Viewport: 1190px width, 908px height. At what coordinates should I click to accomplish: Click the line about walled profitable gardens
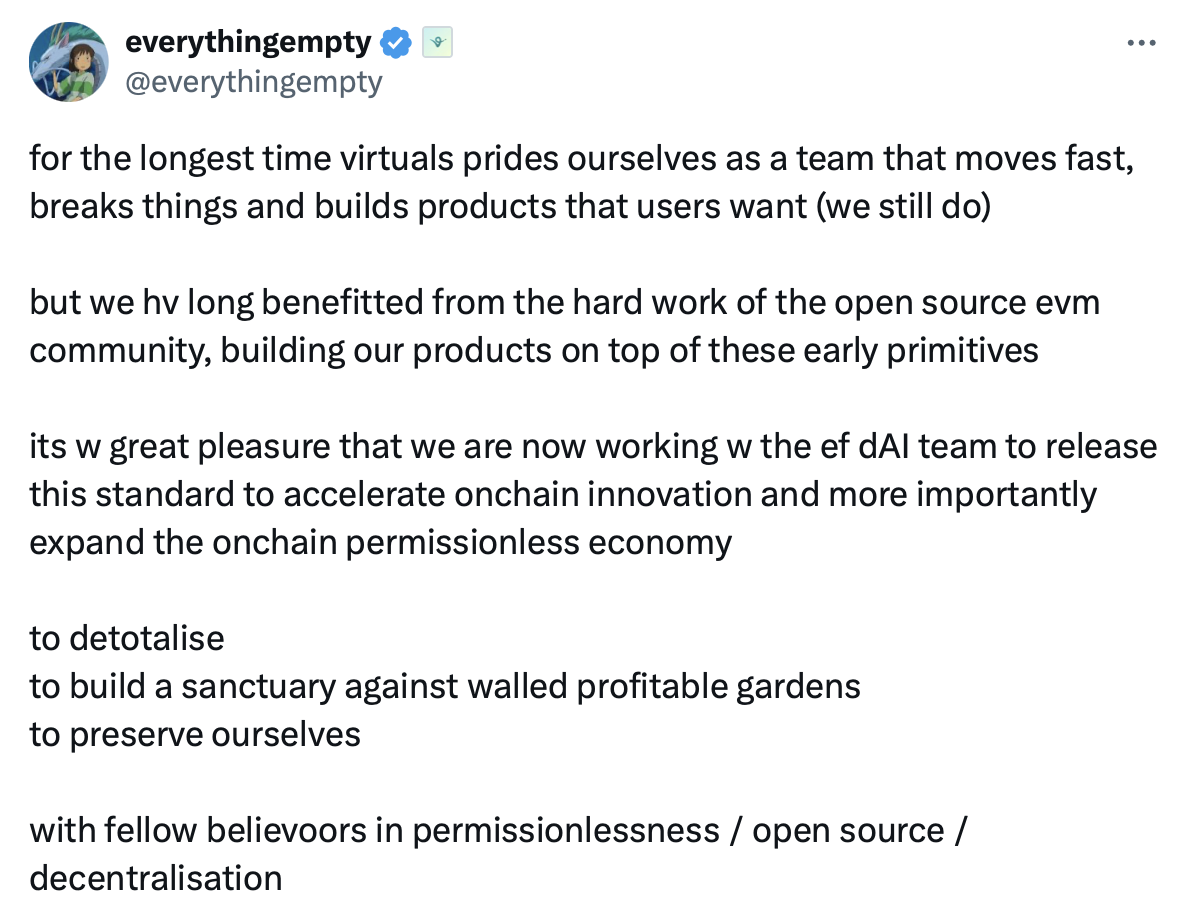[x=445, y=686]
